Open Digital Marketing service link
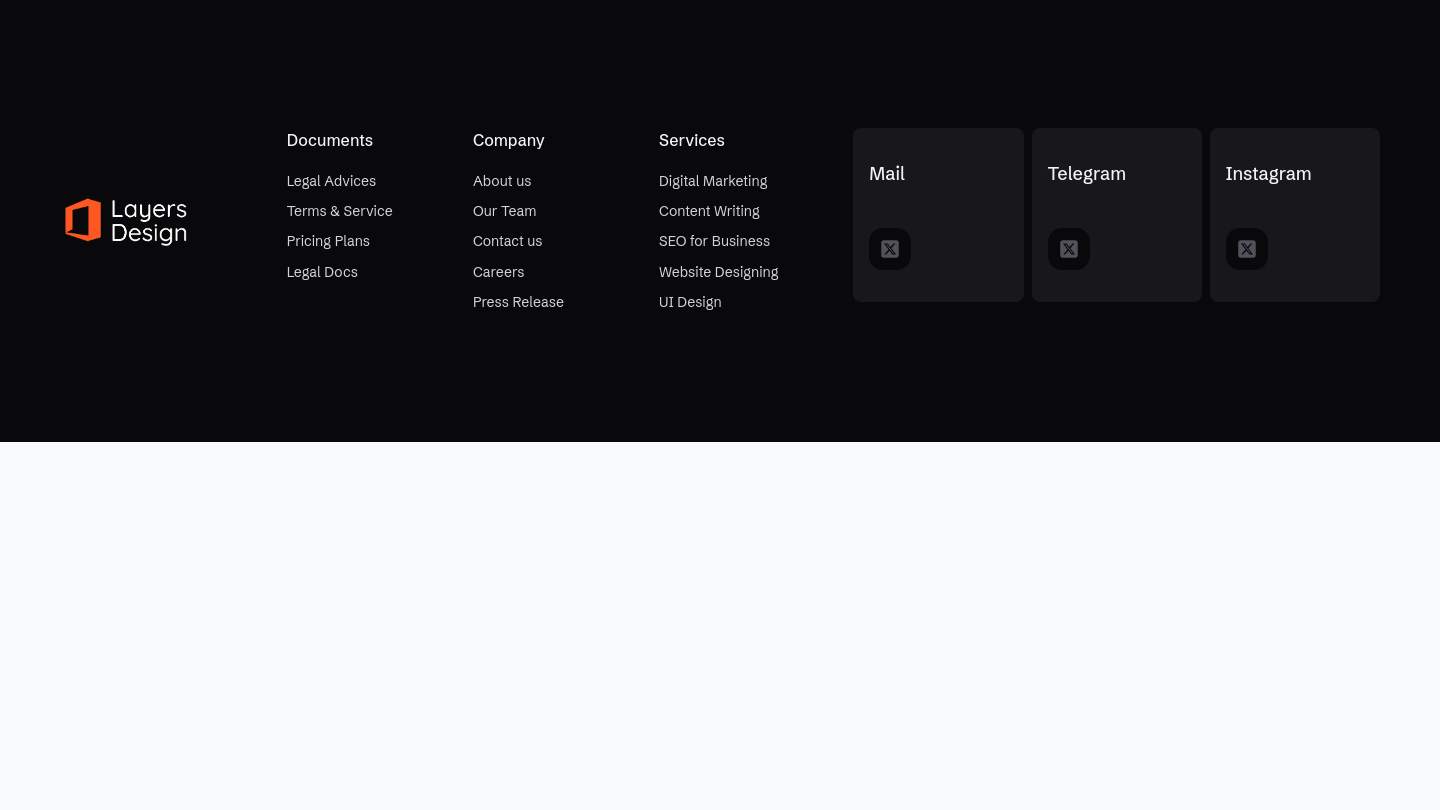 713,181
